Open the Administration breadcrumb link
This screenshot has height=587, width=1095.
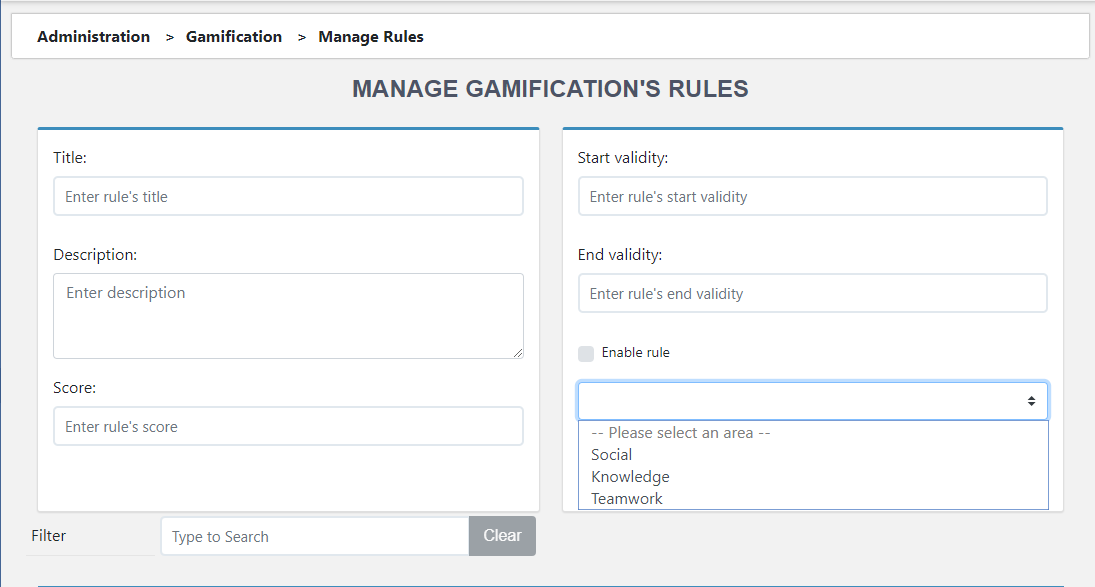tap(93, 37)
